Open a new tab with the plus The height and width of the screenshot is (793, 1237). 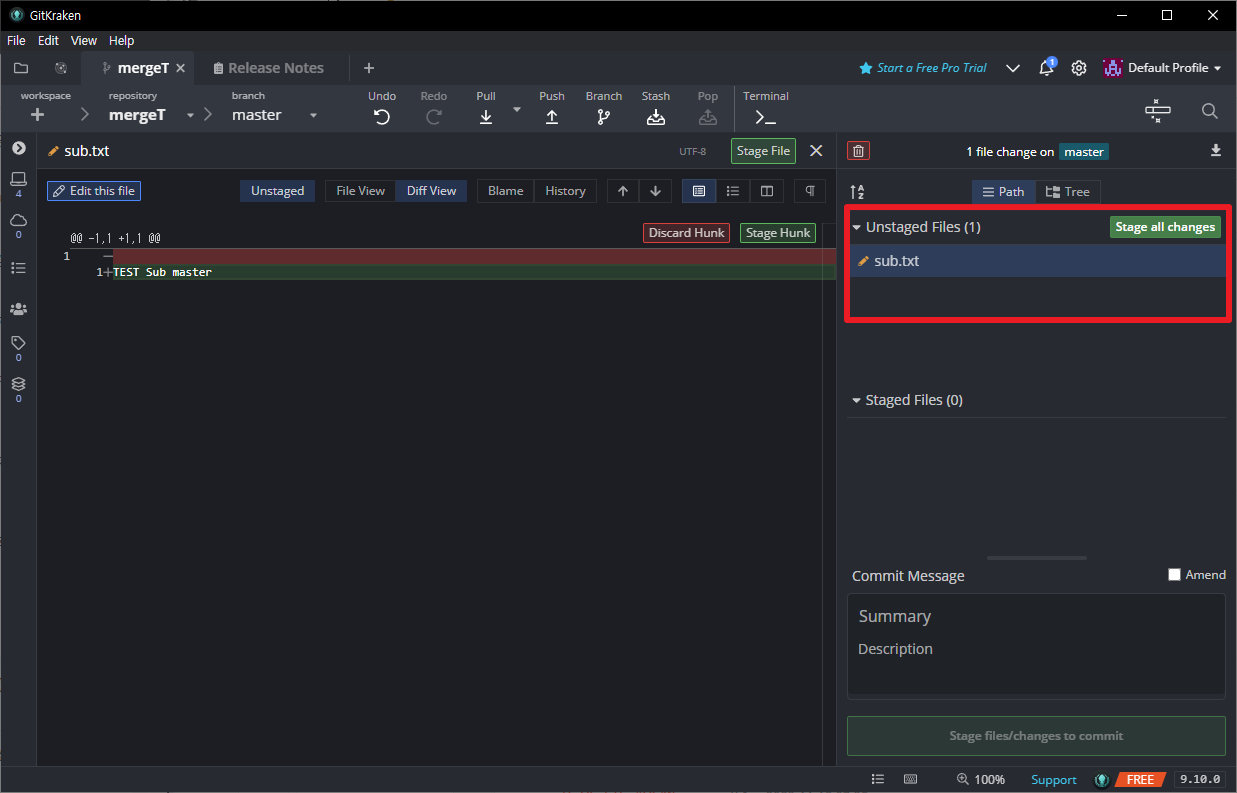pyautogui.click(x=369, y=68)
